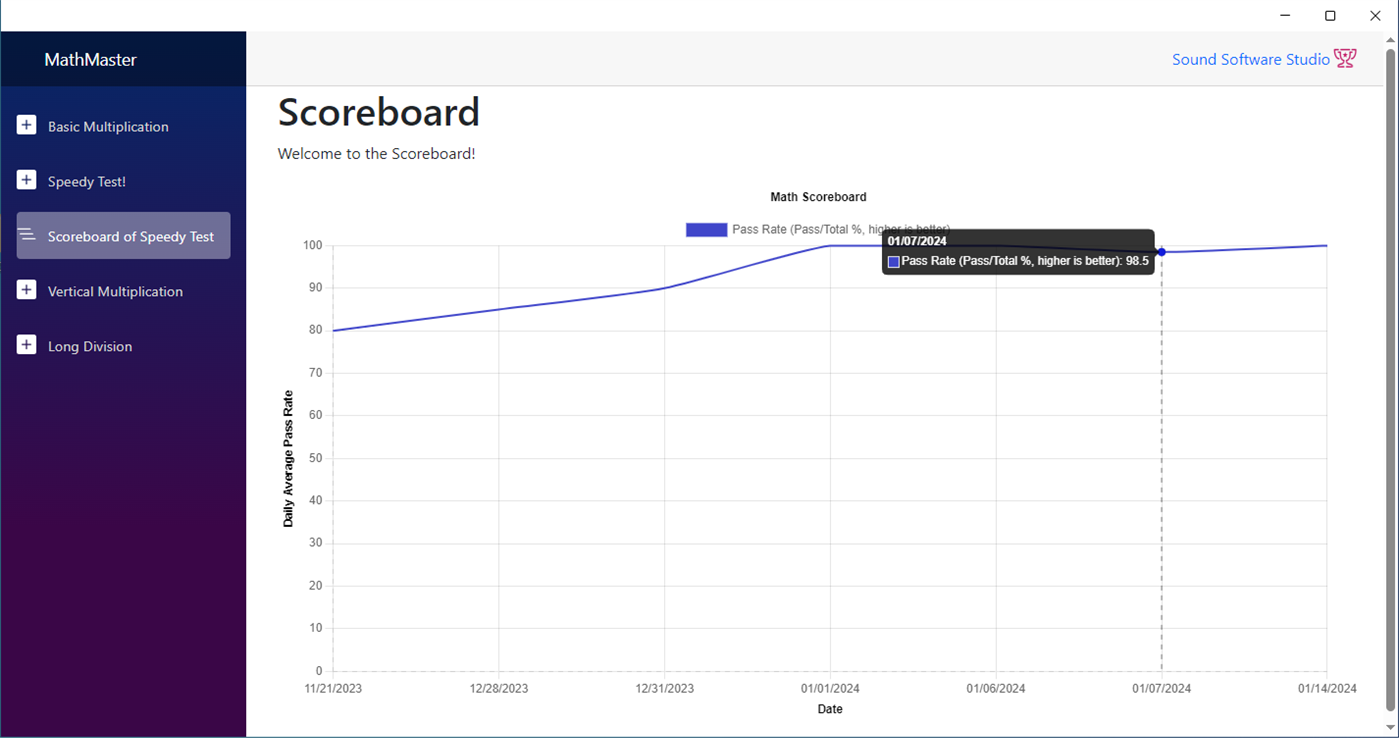This screenshot has width=1399, height=738.
Task: Click the 01/07/2024 data point on the chart
Action: tap(1161, 252)
